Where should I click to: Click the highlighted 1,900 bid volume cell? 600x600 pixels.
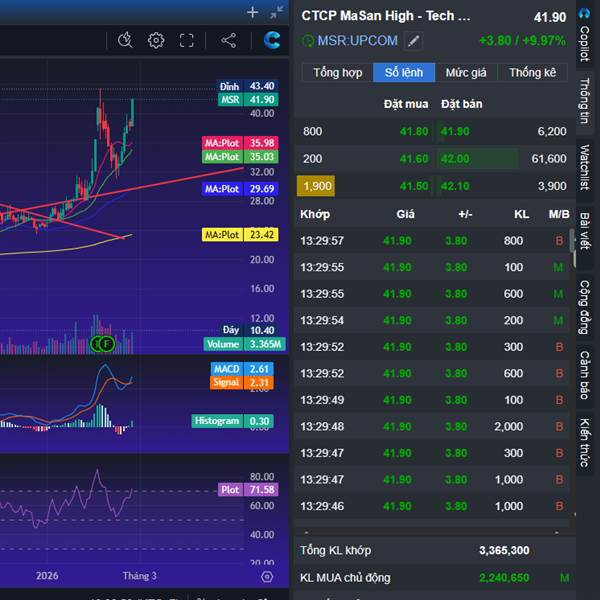(316, 186)
